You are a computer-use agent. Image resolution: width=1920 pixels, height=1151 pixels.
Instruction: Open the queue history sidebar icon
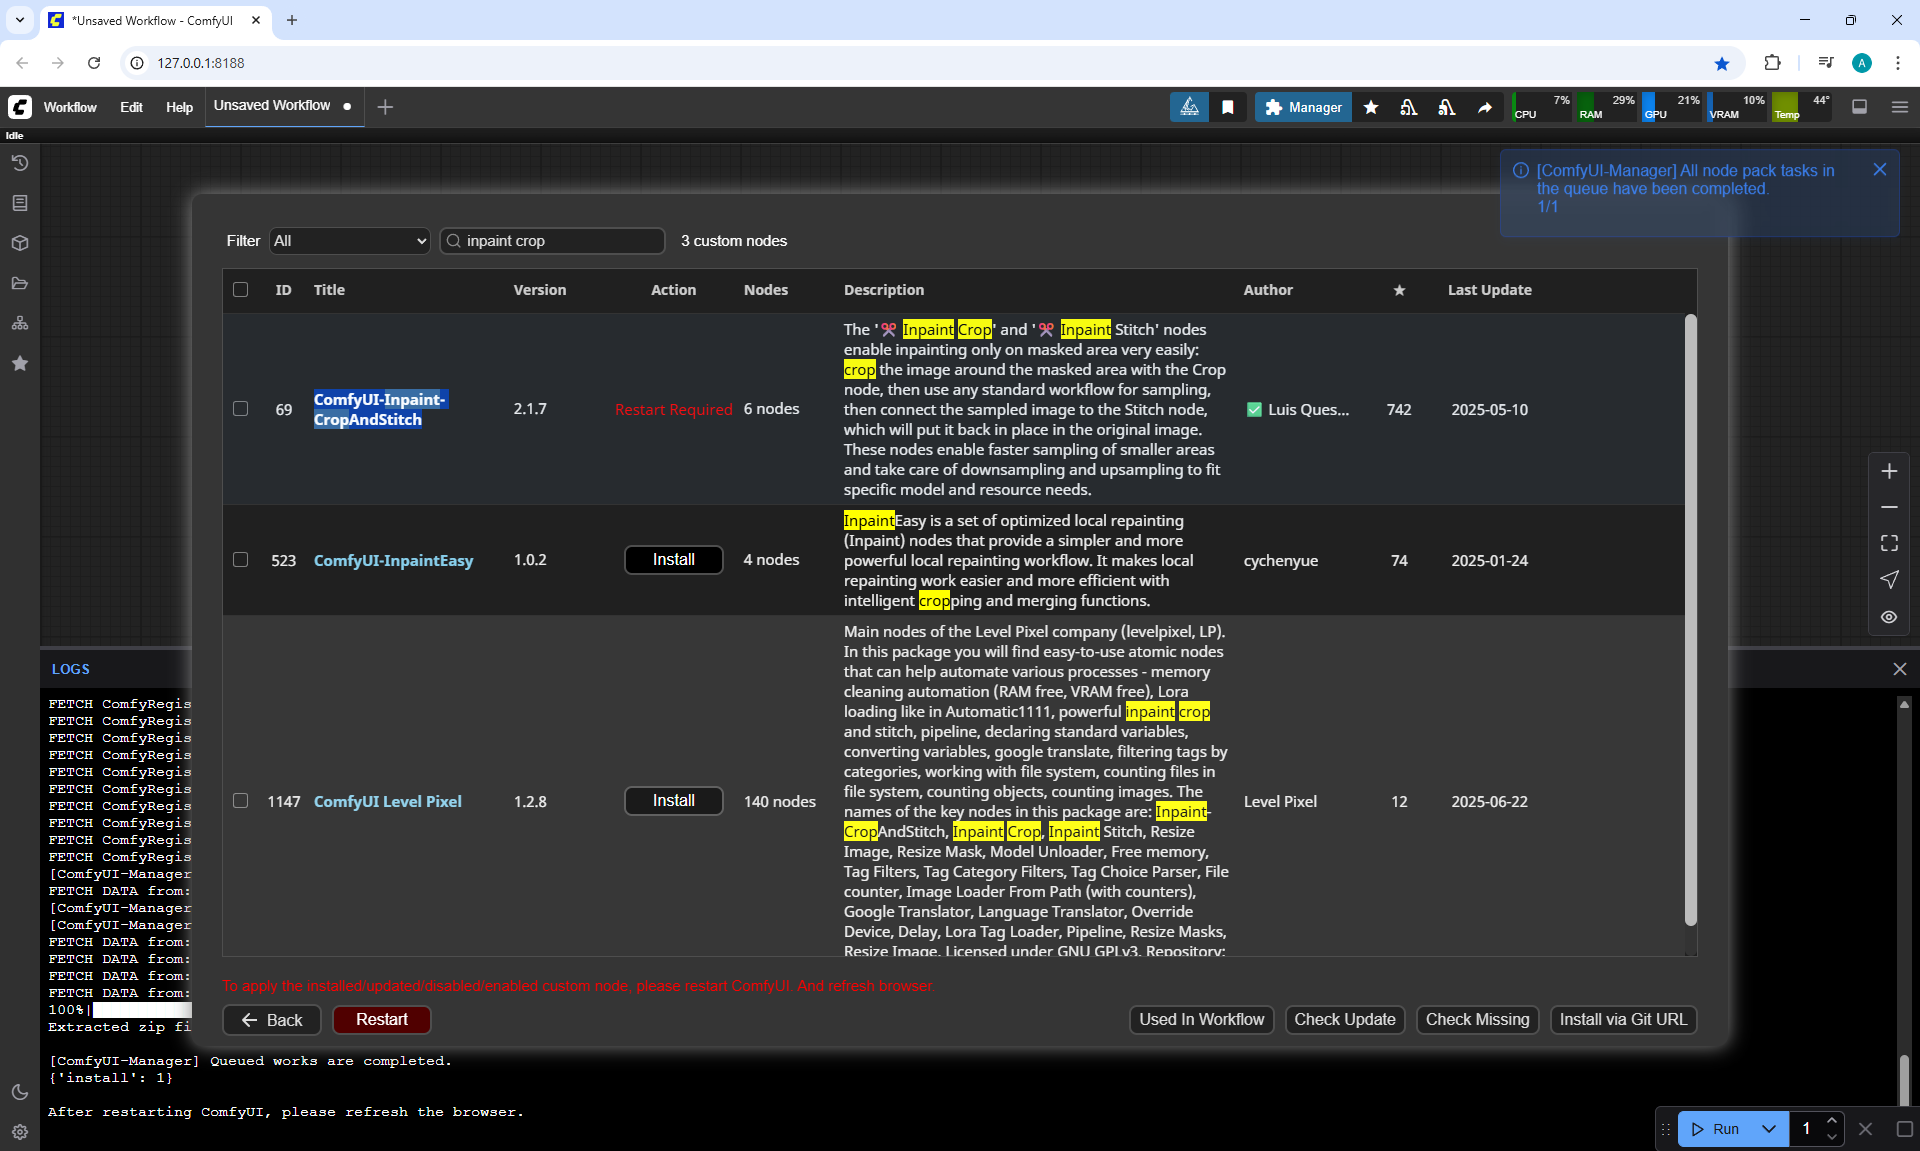point(20,163)
